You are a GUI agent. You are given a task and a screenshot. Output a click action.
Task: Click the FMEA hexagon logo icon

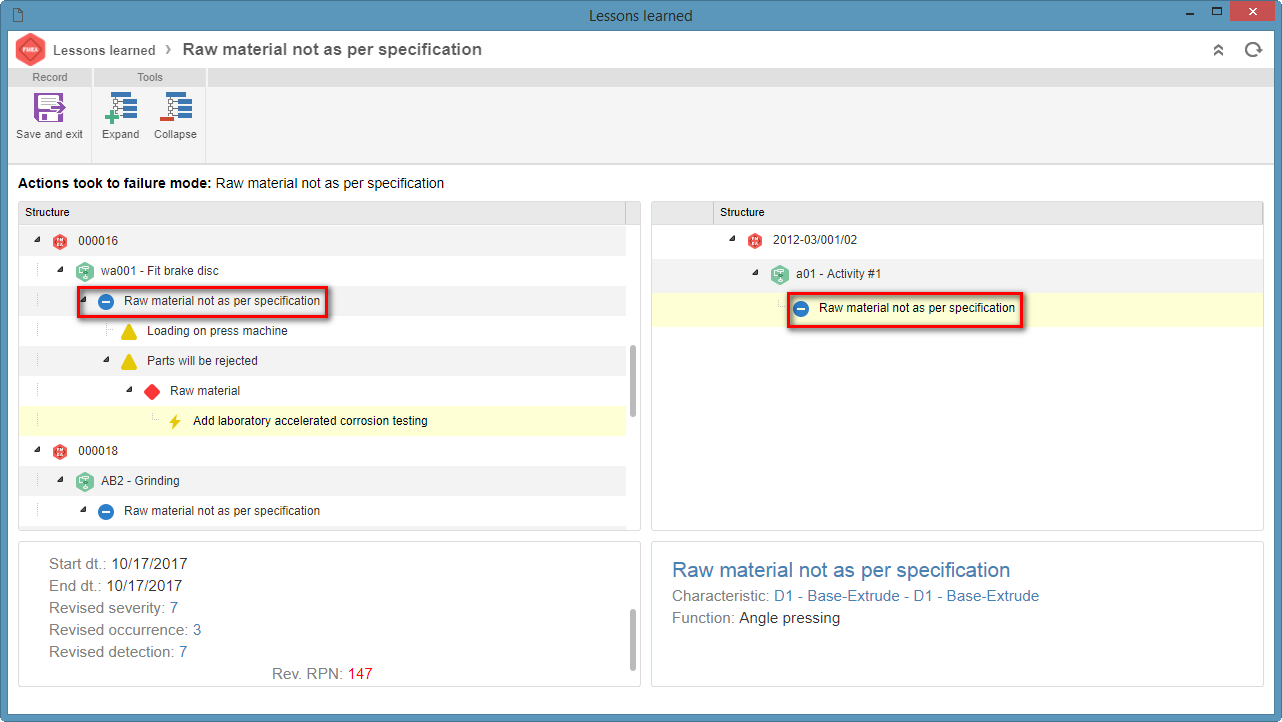30,50
